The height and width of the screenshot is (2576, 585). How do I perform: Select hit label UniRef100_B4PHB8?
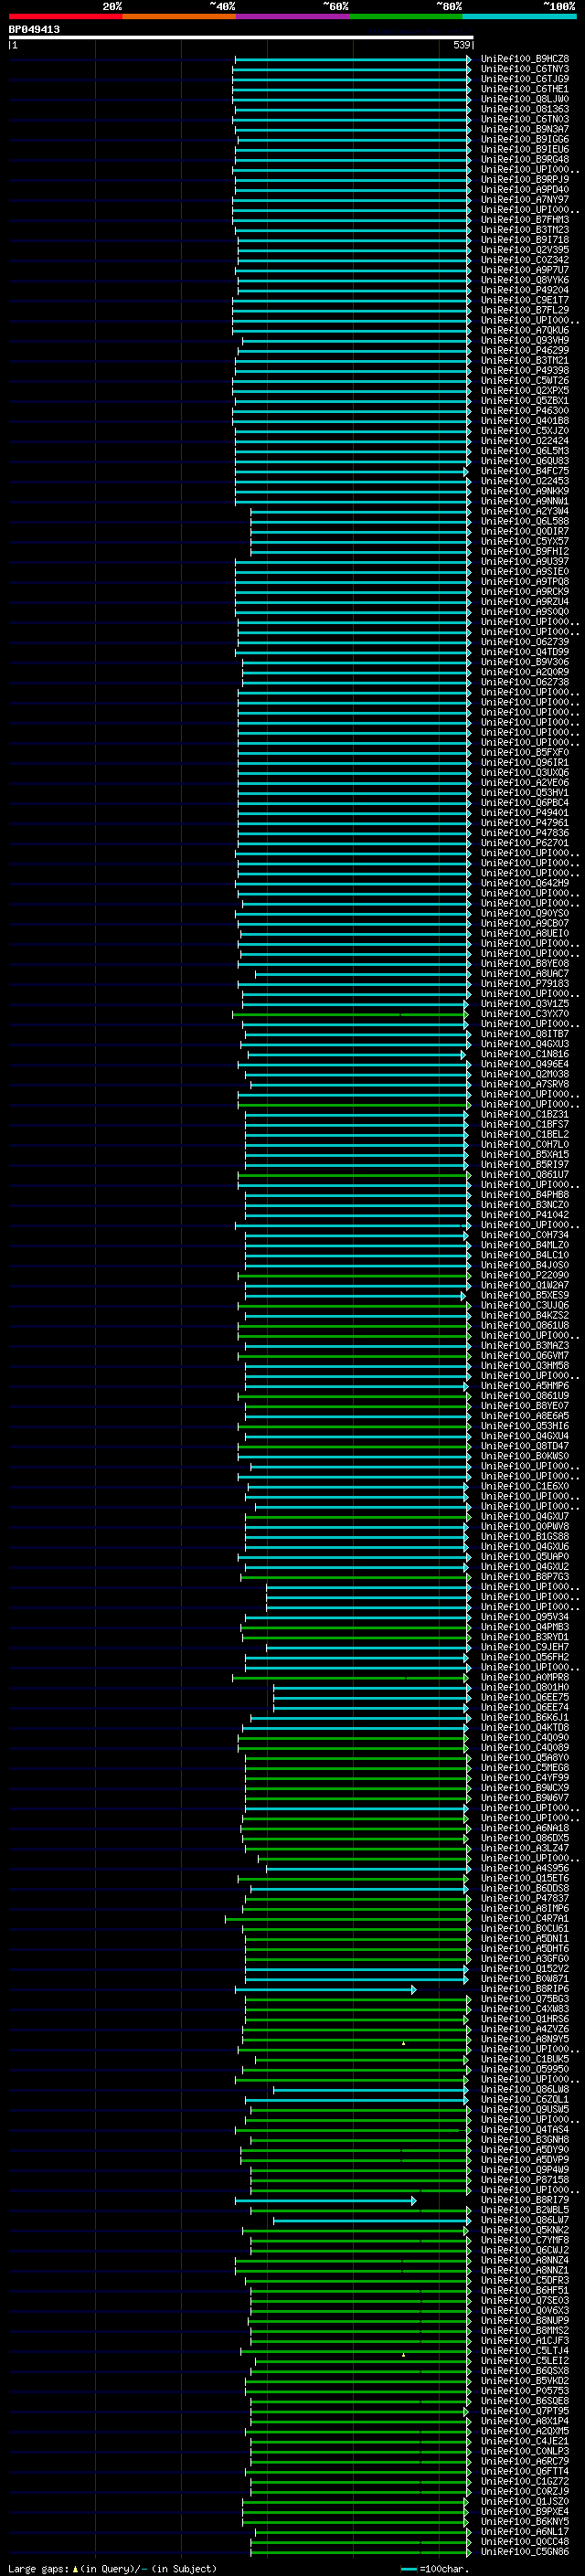(x=524, y=1195)
